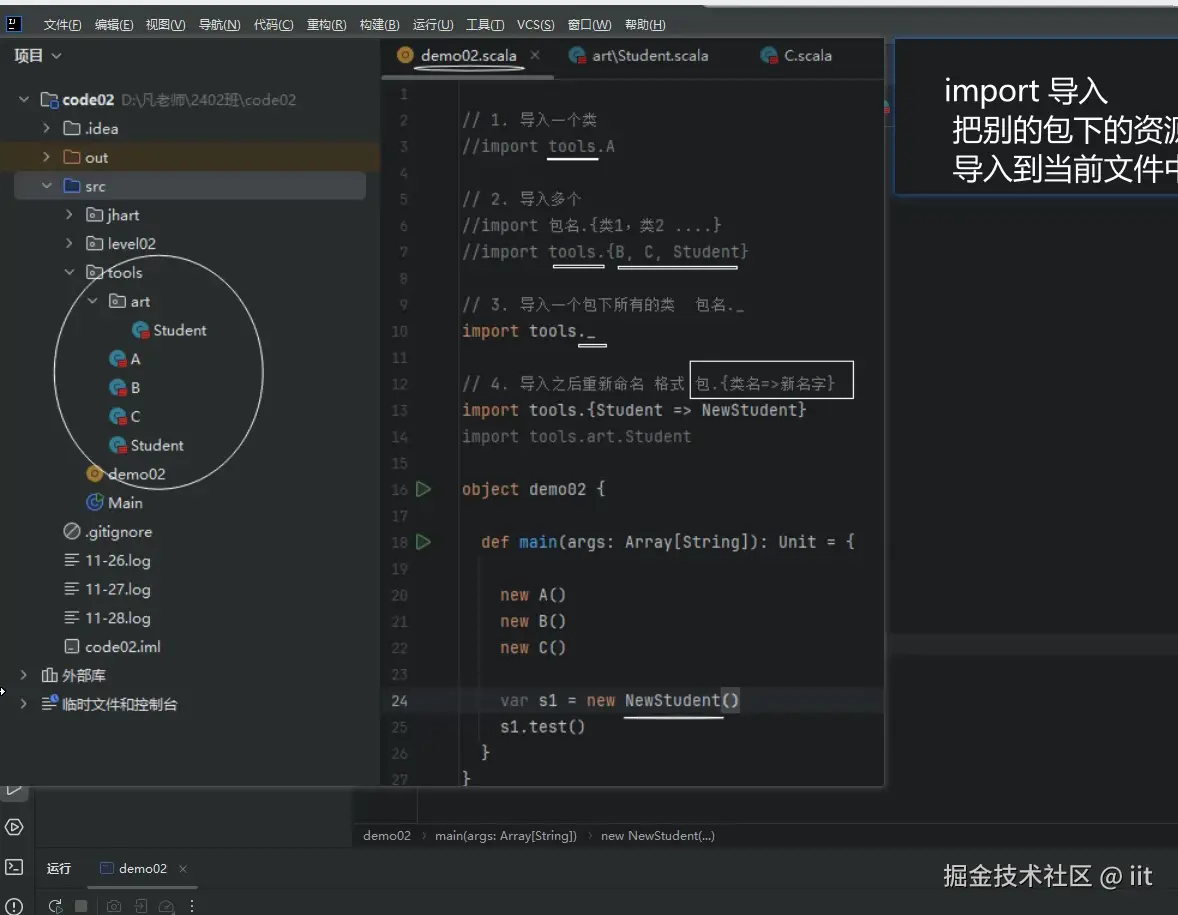Open Main in project tree
Image resolution: width=1178 pixels, height=915 pixels.
[114, 503]
